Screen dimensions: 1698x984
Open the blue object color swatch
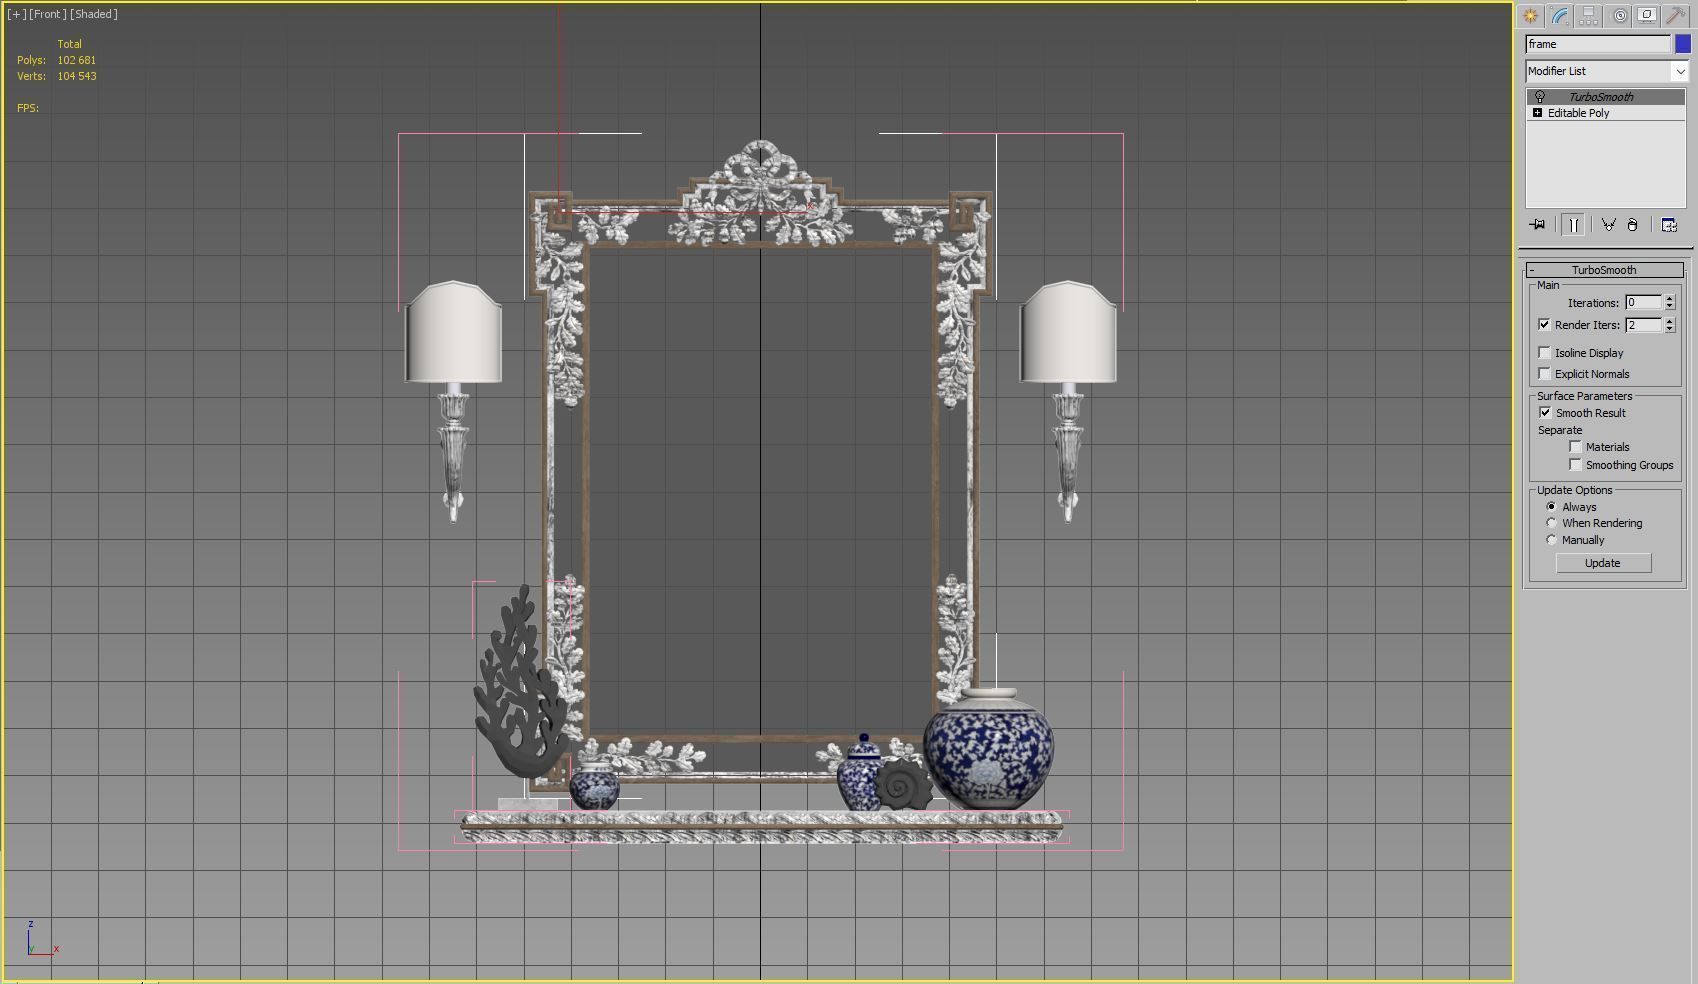click(x=1682, y=44)
